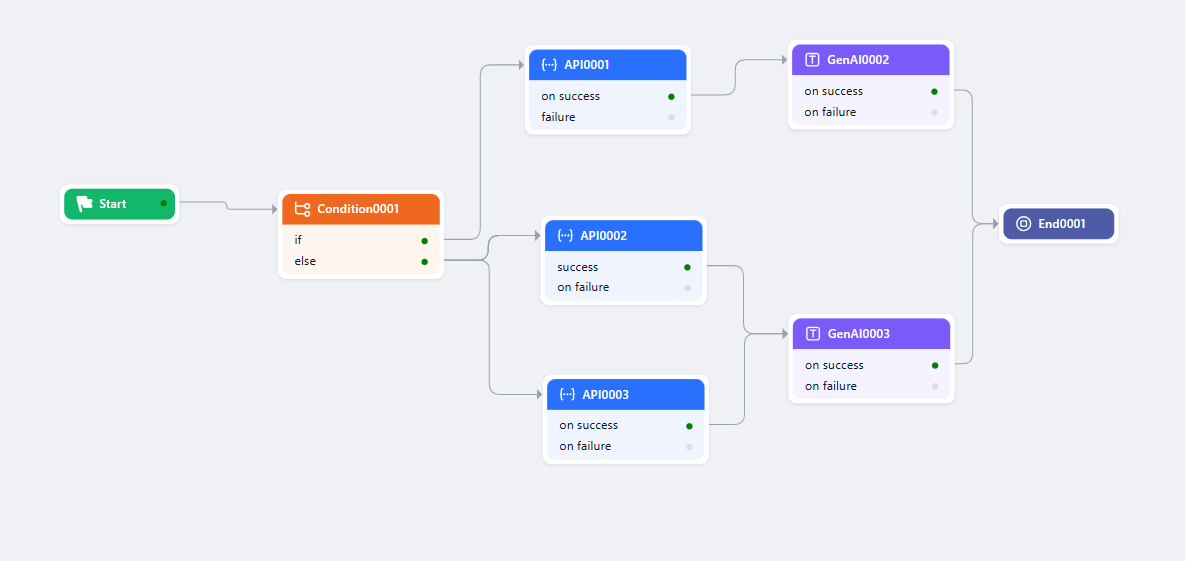Click the green output port of Start
This screenshot has height=561, width=1185.
[x=164, y=203]
